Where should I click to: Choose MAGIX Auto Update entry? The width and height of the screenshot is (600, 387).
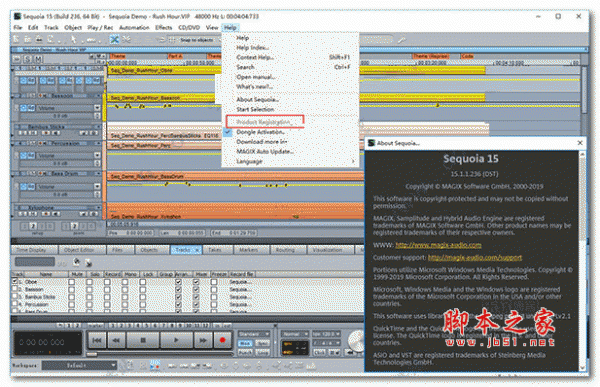click(265, 151)
